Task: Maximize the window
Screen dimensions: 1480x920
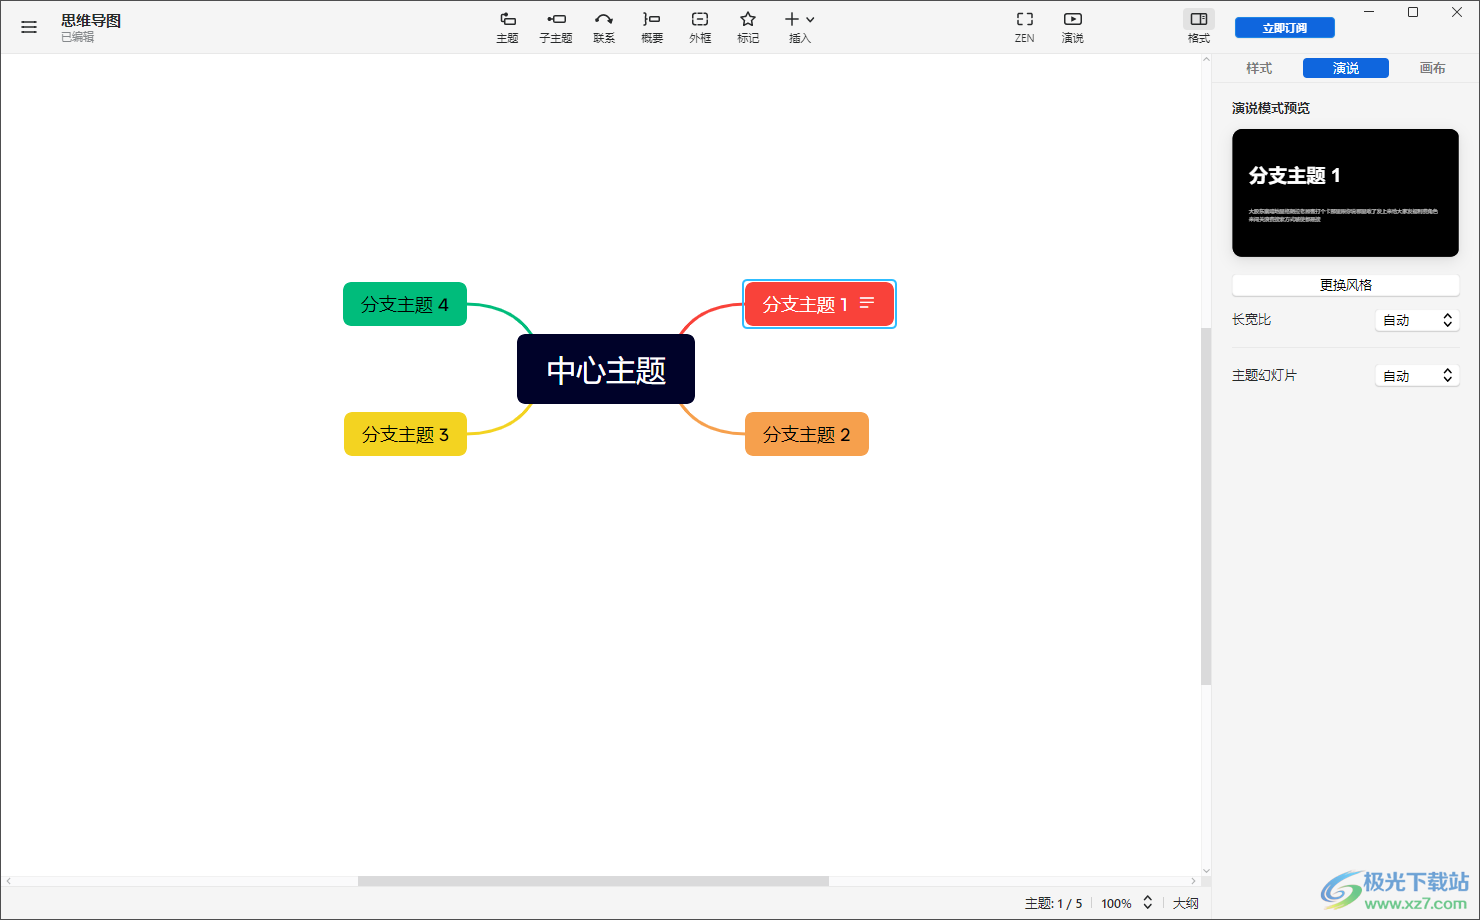Action: tap(1413, 12)
